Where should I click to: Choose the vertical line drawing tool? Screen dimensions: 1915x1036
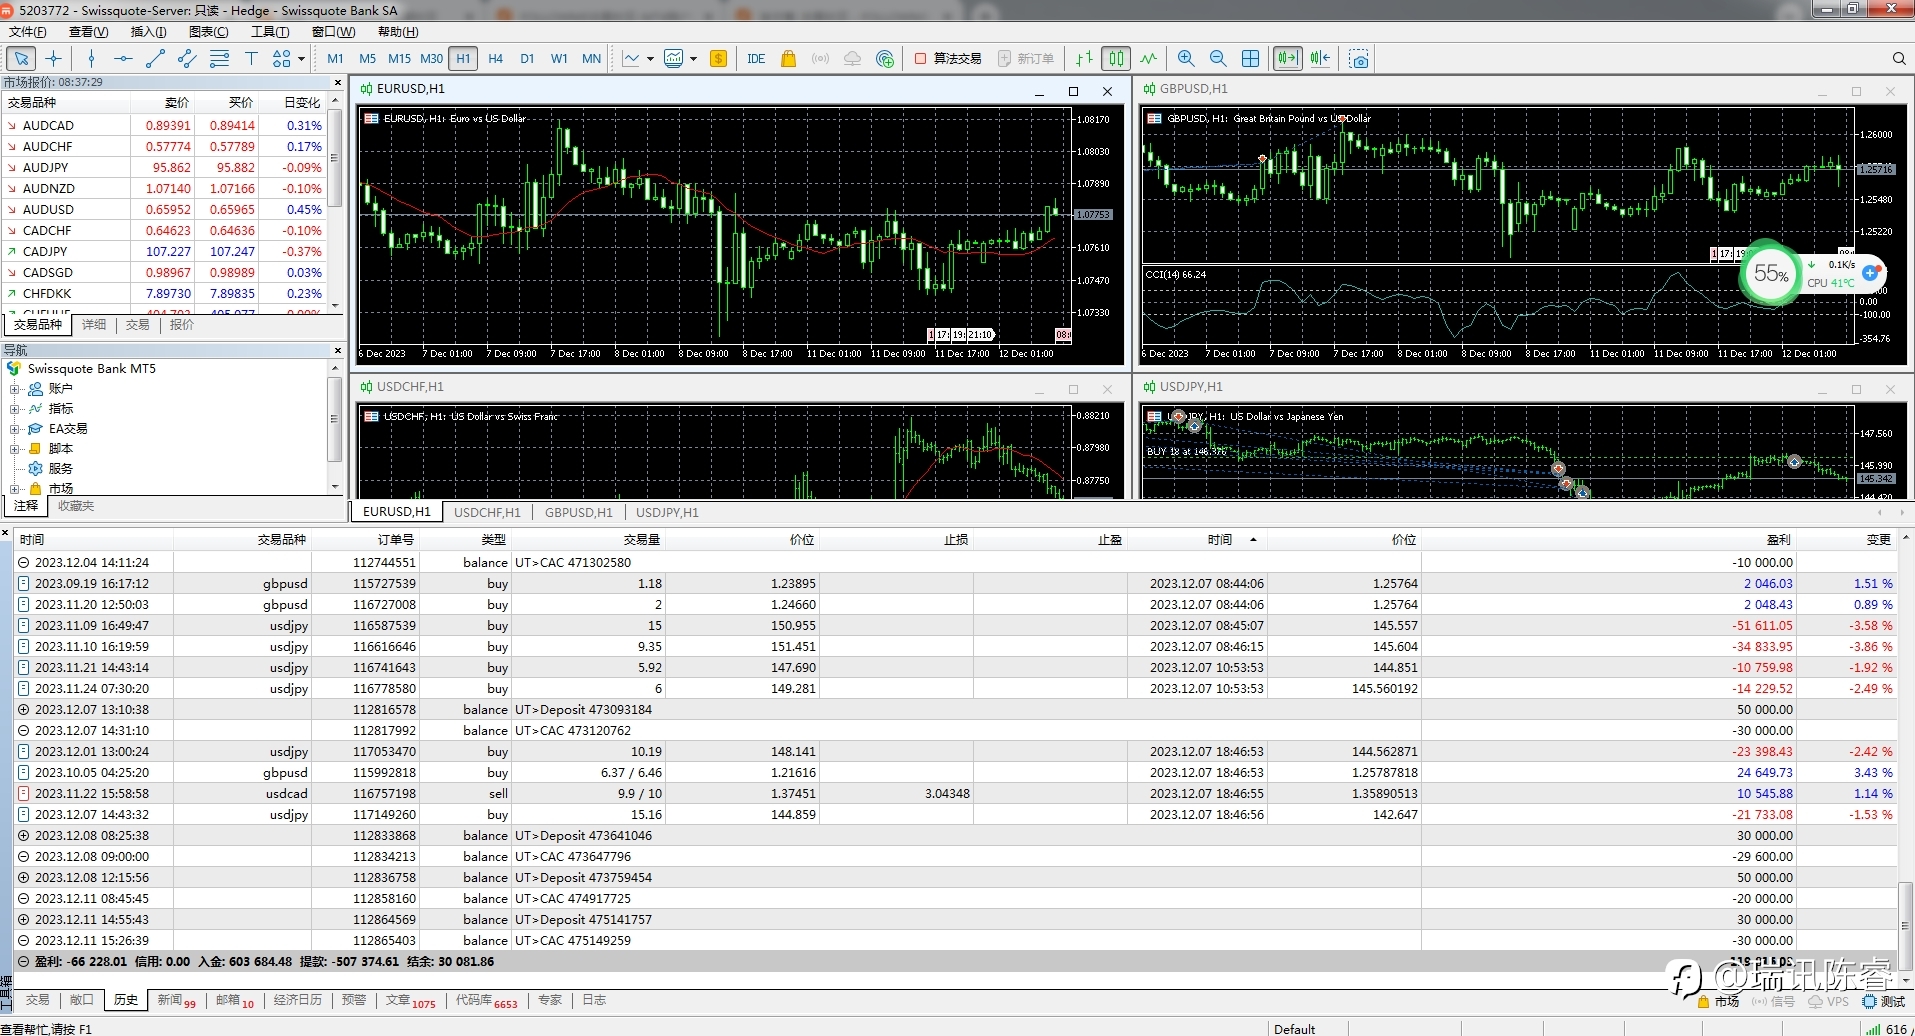(x=91, y=59)
